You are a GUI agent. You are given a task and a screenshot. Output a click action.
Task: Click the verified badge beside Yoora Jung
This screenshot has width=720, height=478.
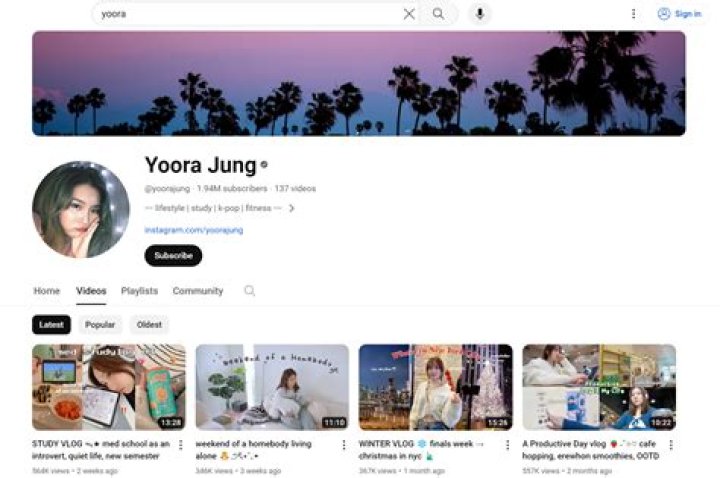click(264, 164)
